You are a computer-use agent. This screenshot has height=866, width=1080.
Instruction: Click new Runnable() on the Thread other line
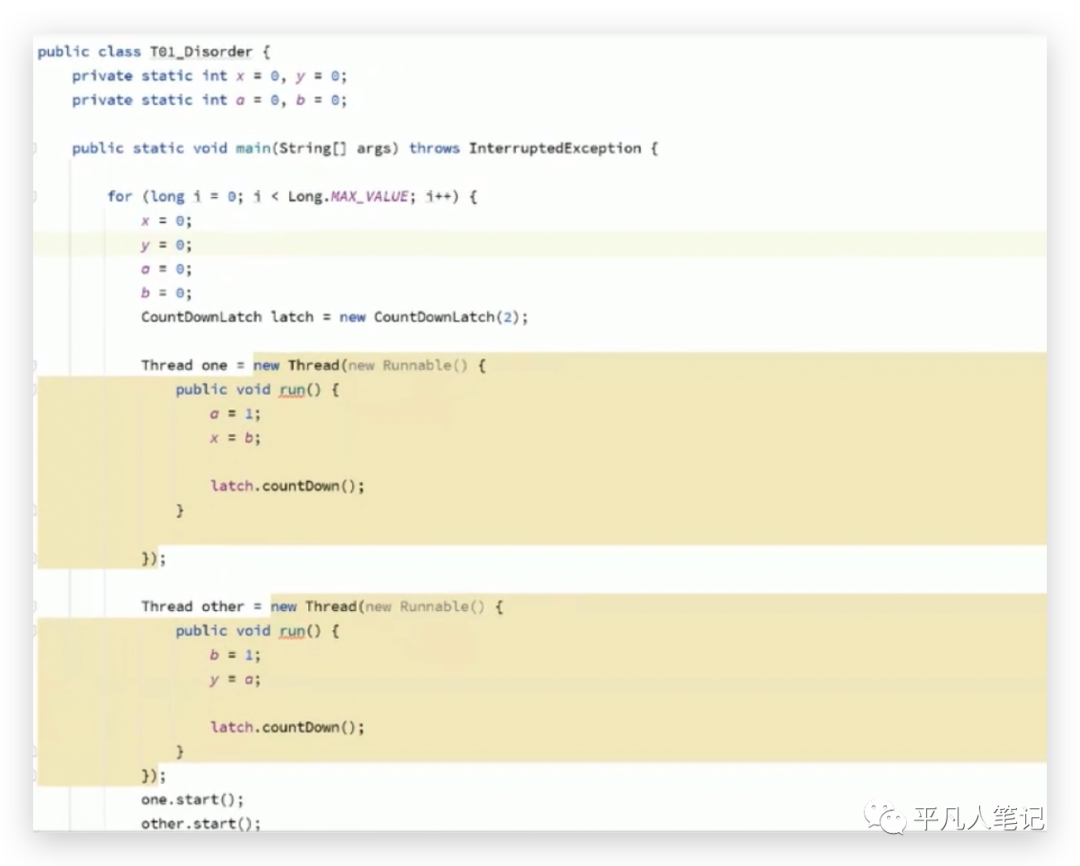425,606
